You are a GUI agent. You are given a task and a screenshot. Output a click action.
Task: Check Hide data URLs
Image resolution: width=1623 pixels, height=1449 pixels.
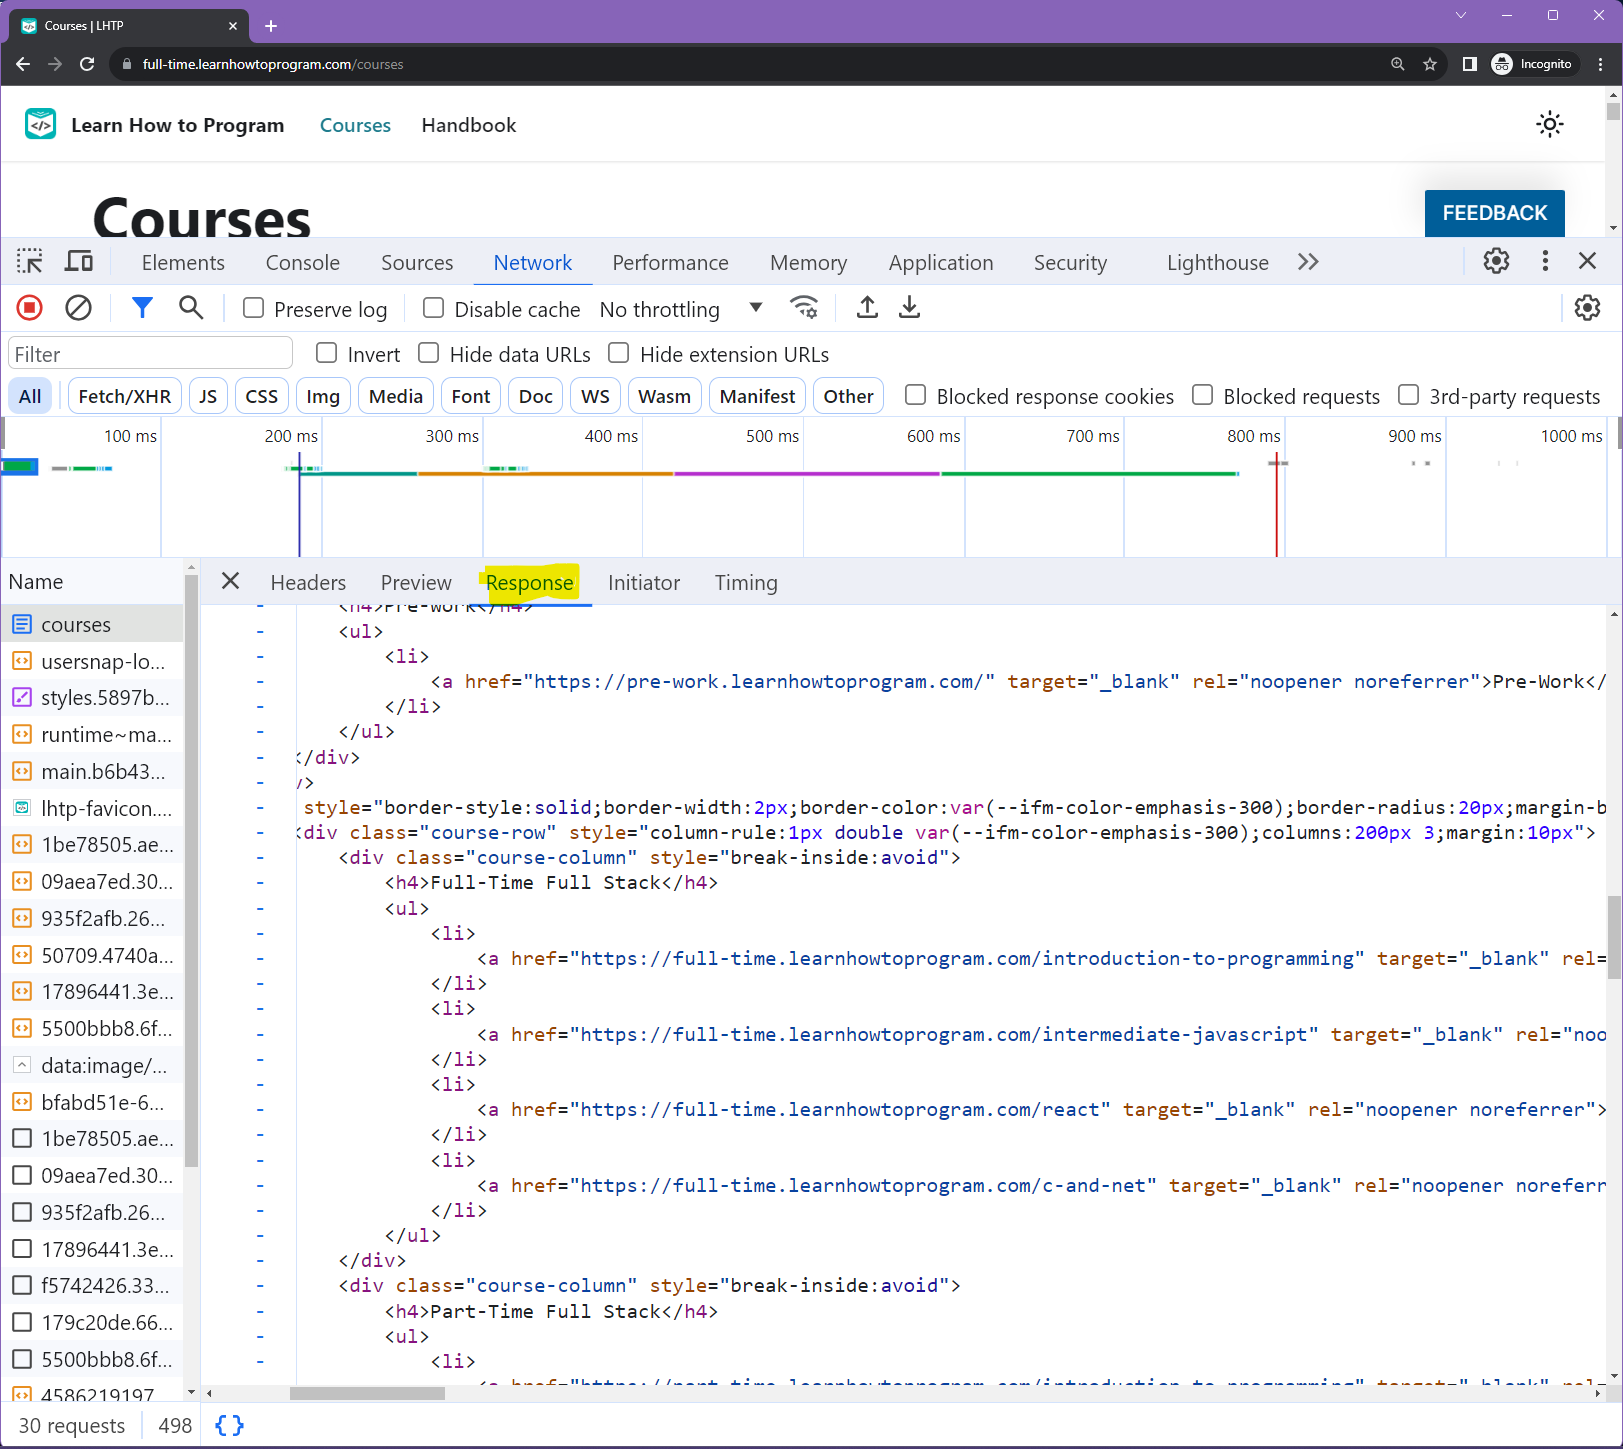[429, 353]
